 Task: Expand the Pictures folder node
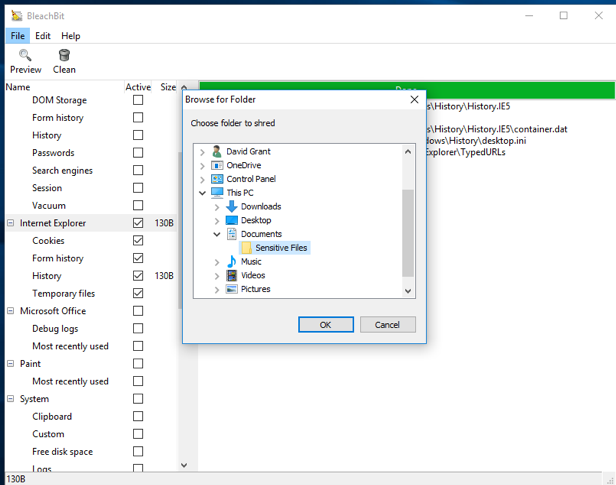217,289
